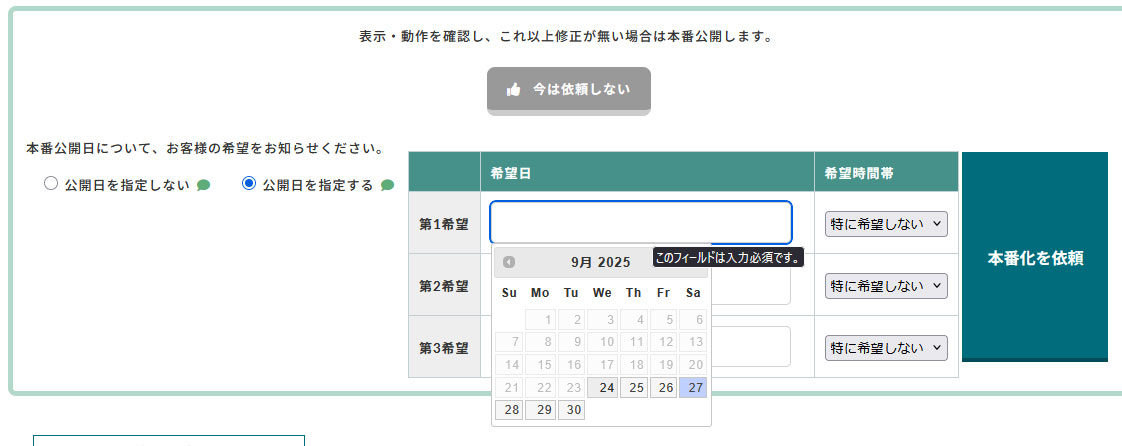Select September 28 in the calendar
1122x446 pixels.
point(509,410)
